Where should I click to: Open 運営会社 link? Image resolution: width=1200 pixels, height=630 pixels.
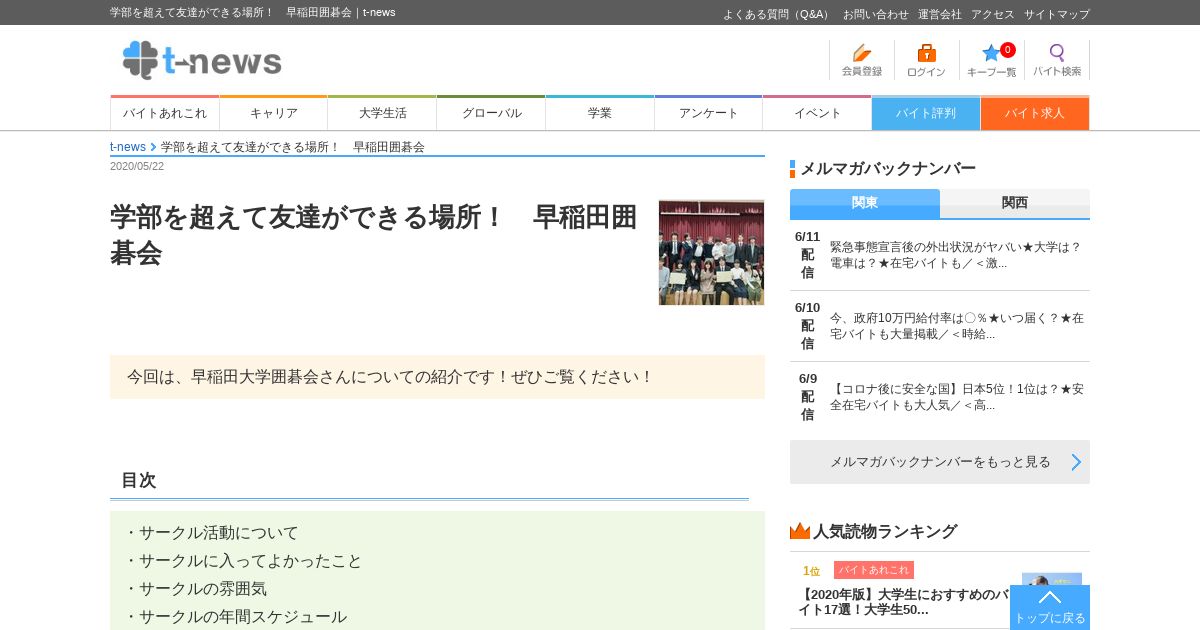[x=940, y=14]
